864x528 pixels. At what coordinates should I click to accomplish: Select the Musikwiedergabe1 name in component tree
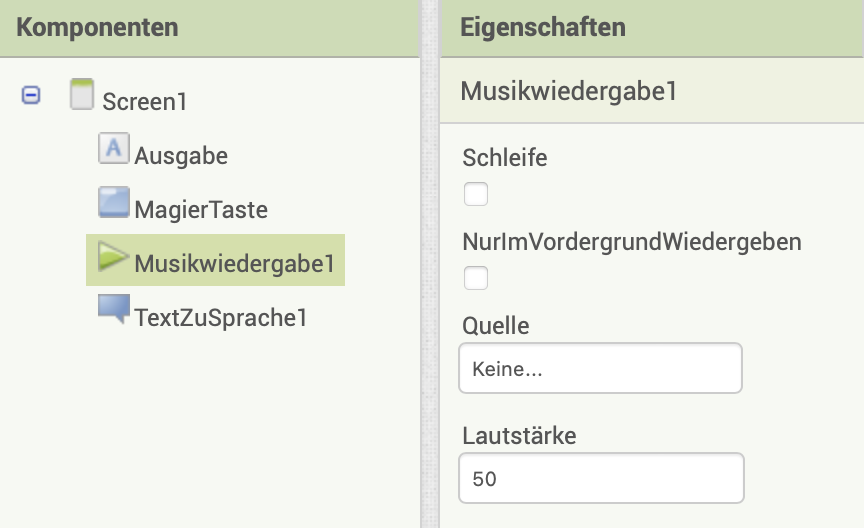(234, 264)
